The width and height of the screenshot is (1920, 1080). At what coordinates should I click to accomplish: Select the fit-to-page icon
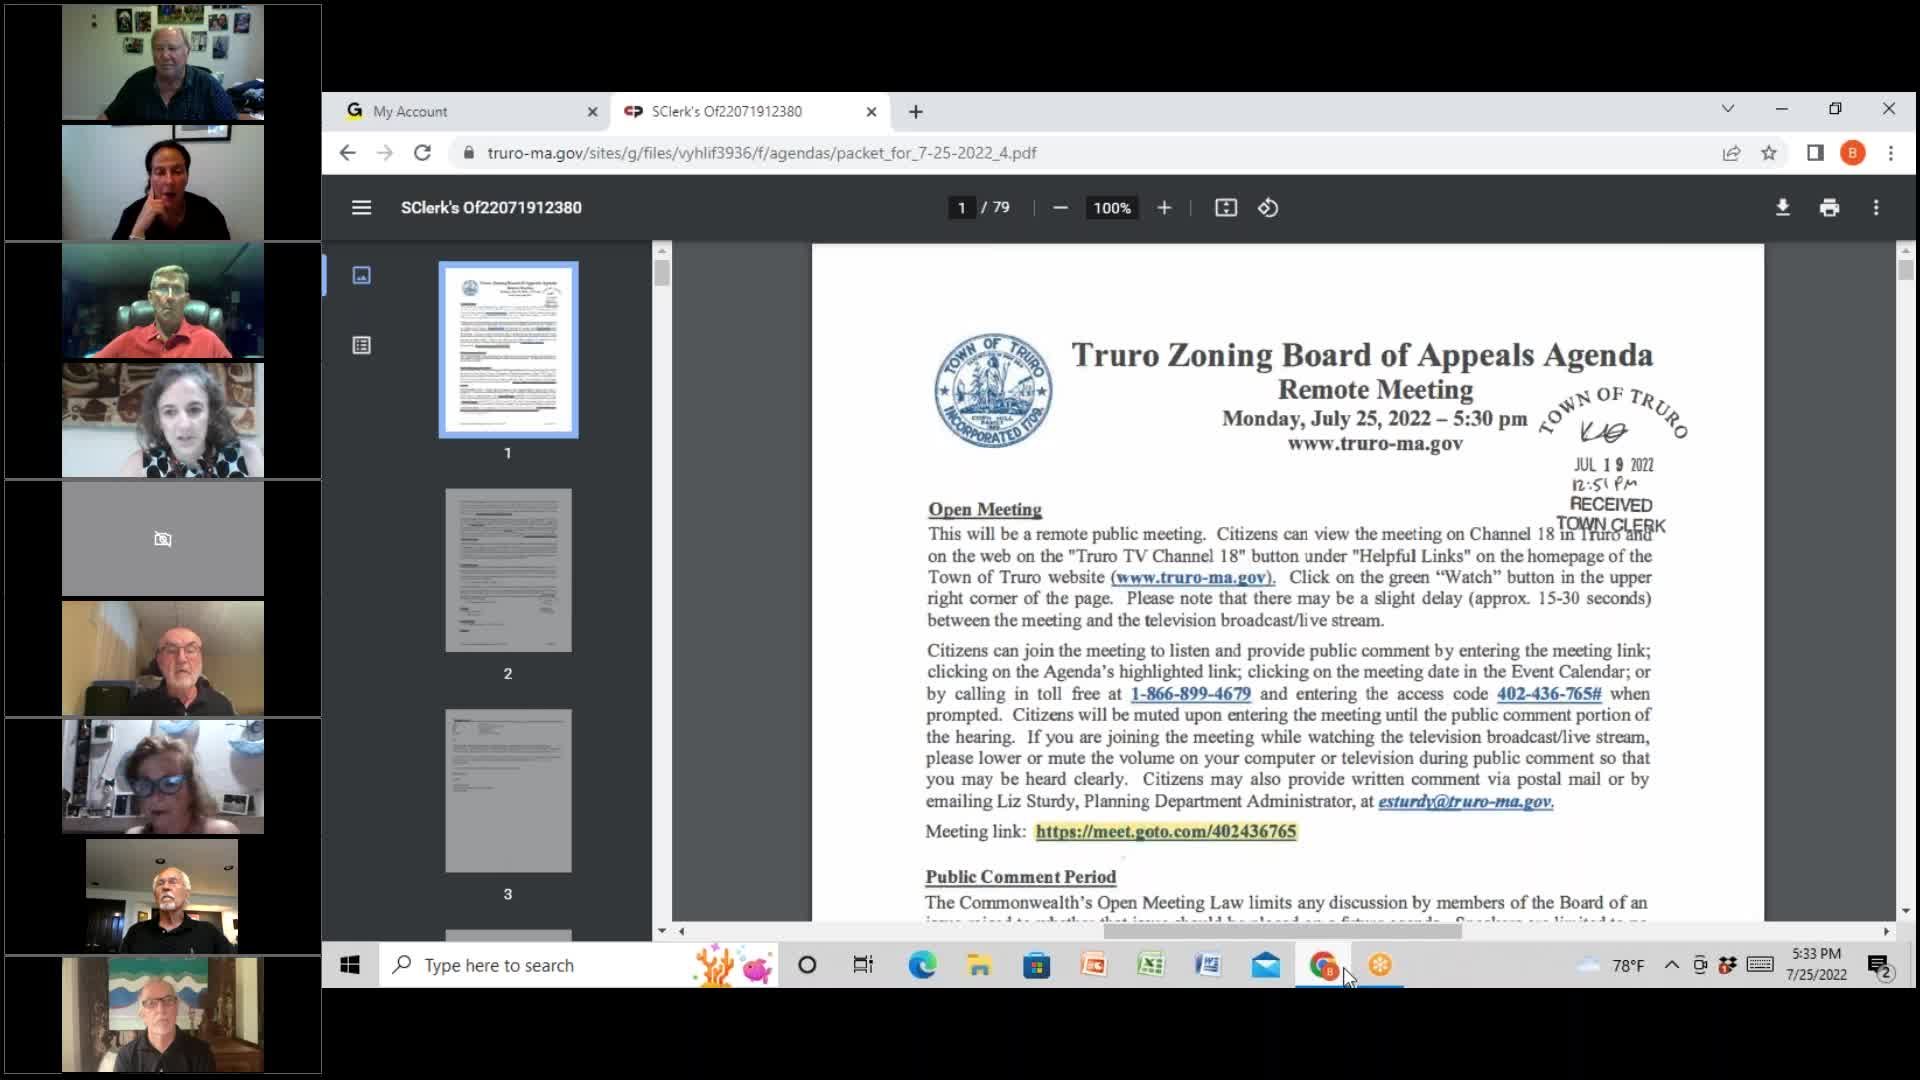(x=1225, y=208)
